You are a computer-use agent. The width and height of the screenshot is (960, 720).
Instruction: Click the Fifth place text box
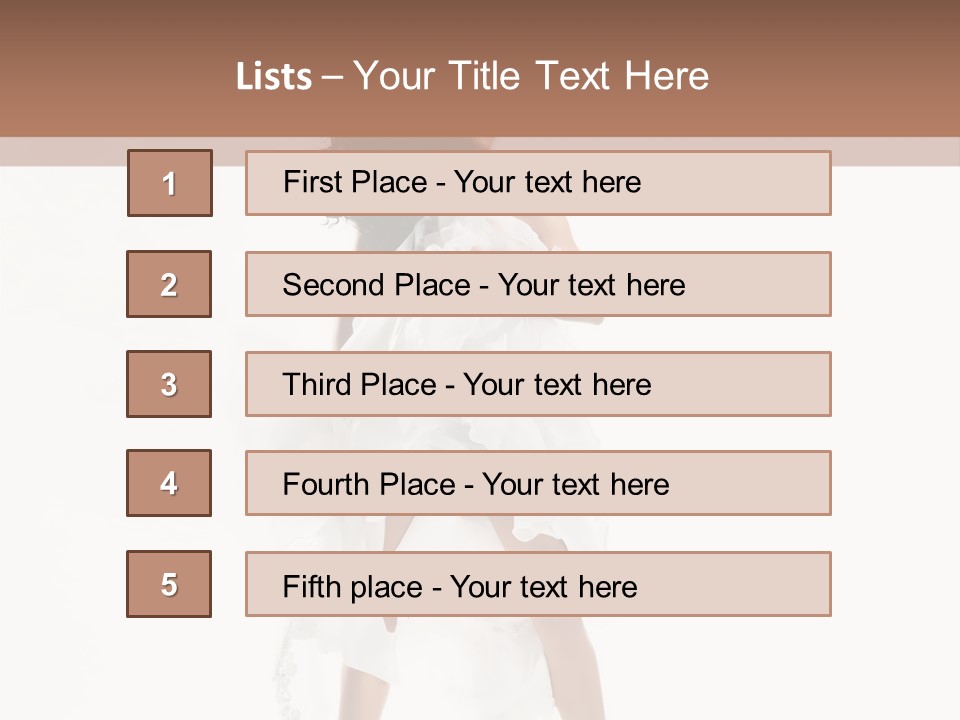tap(538, 584)
